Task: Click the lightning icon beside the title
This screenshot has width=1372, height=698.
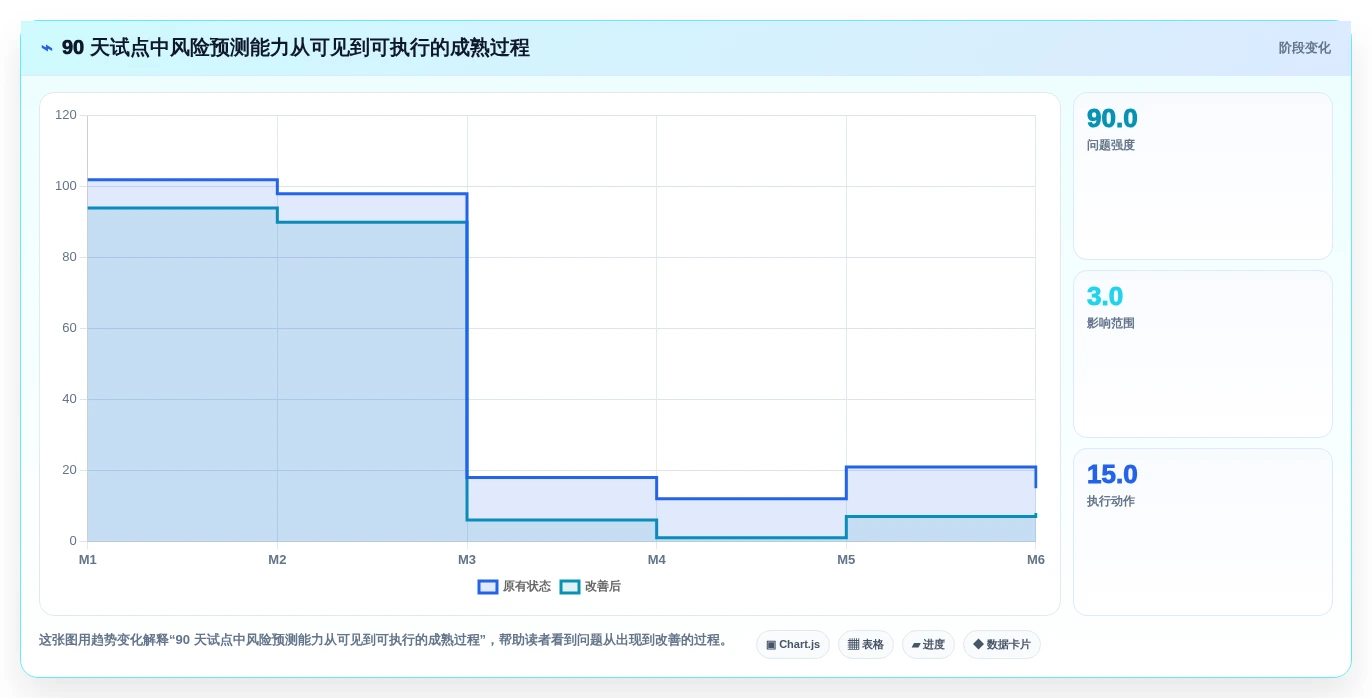Action: coord(47,48)
